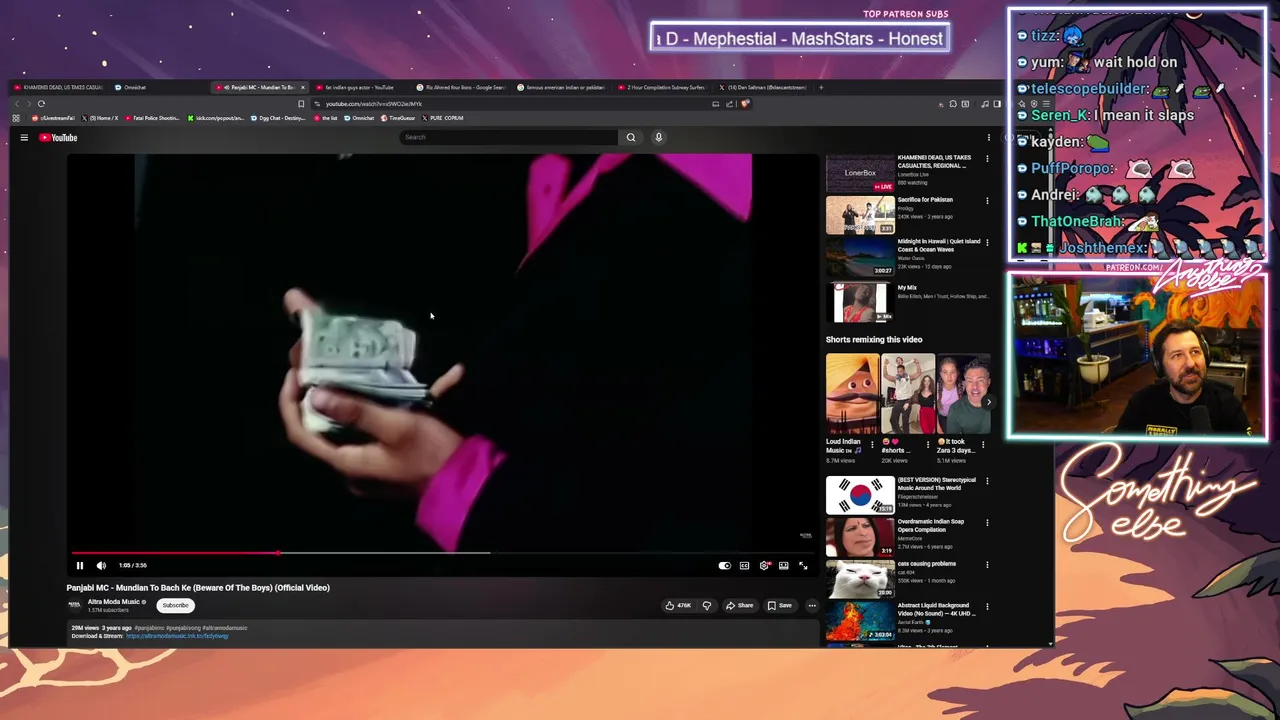Open options for Overdramatic Indian Soap video
Image resolution: width=1280 pixels, height=720 pixels.
point(987,522)
